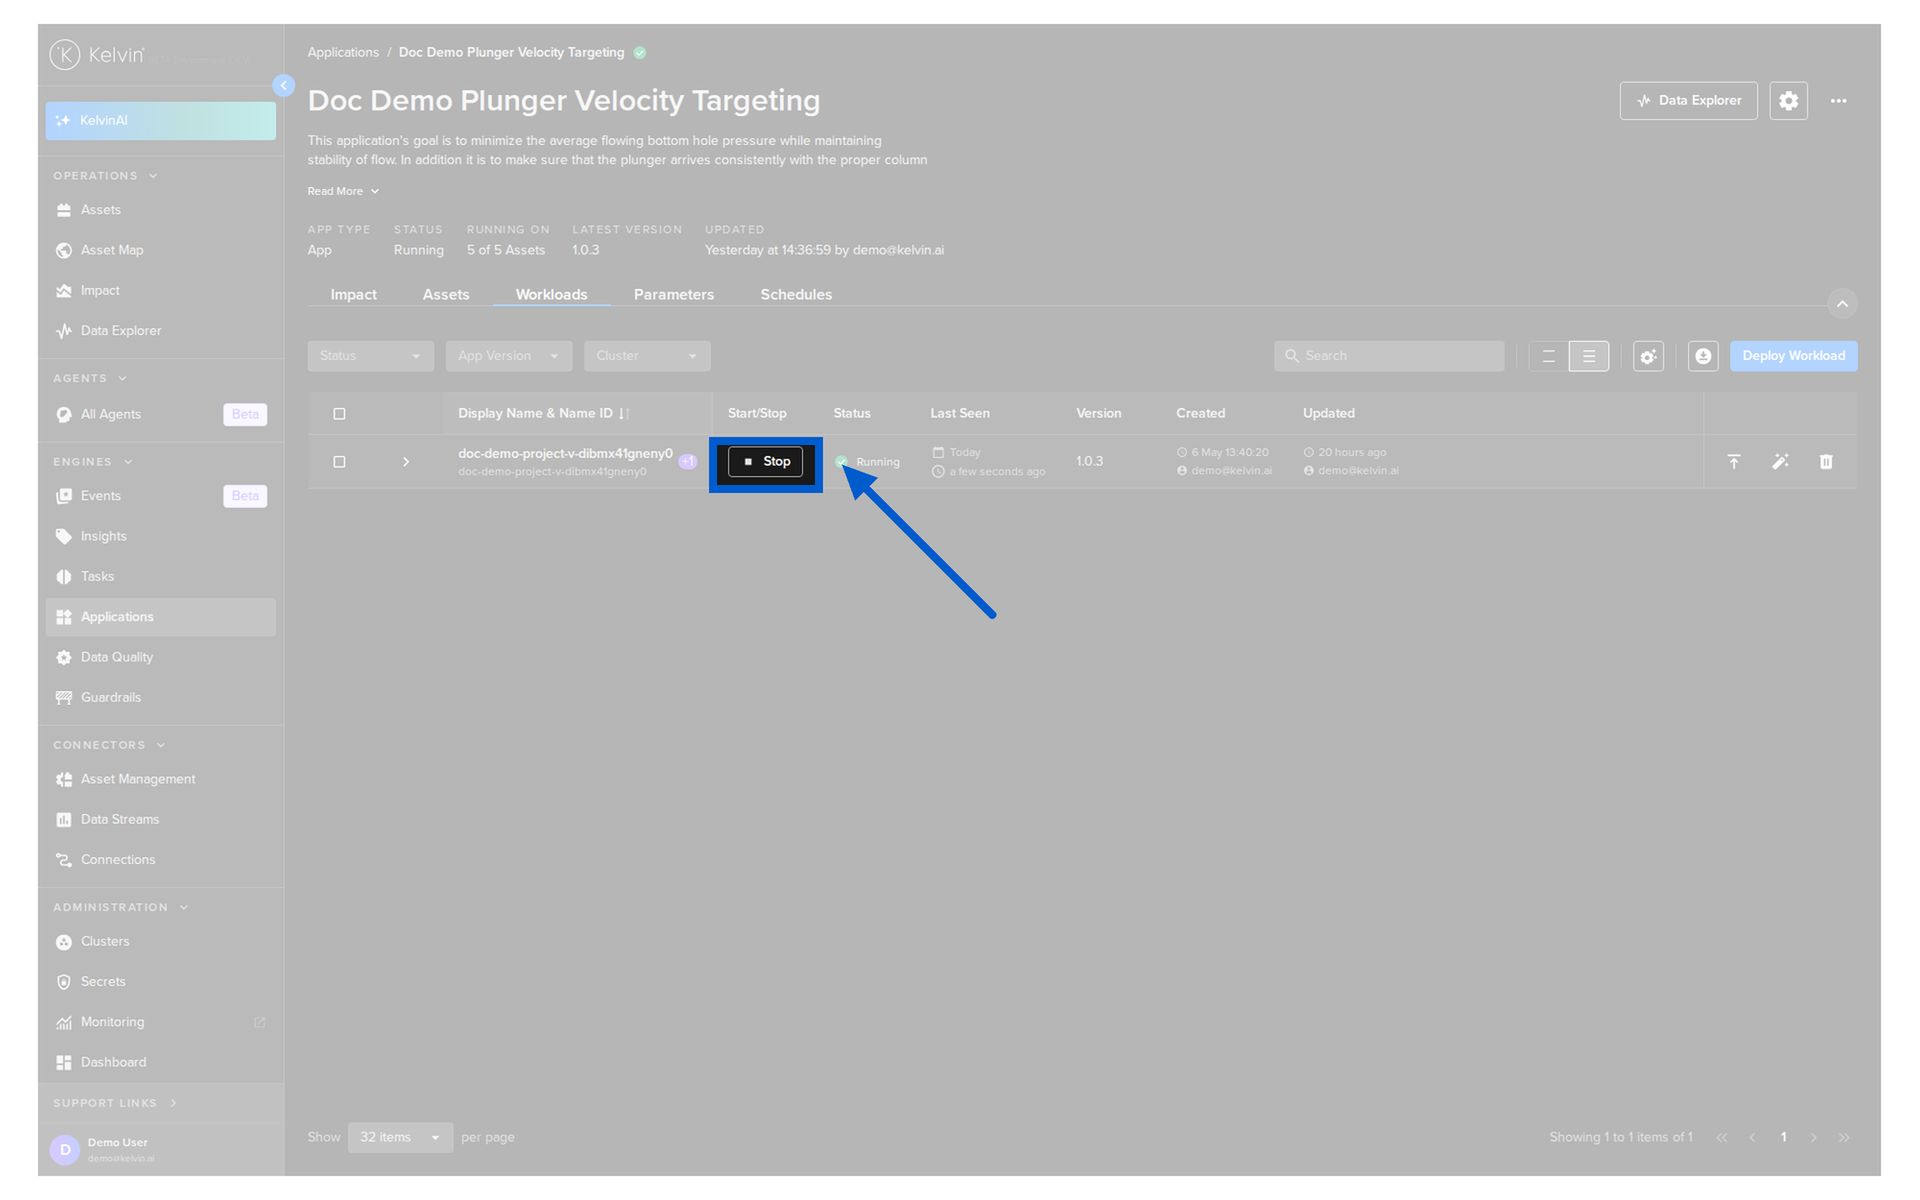Collapse the sidebar with the arrow button

click(284, 86)
